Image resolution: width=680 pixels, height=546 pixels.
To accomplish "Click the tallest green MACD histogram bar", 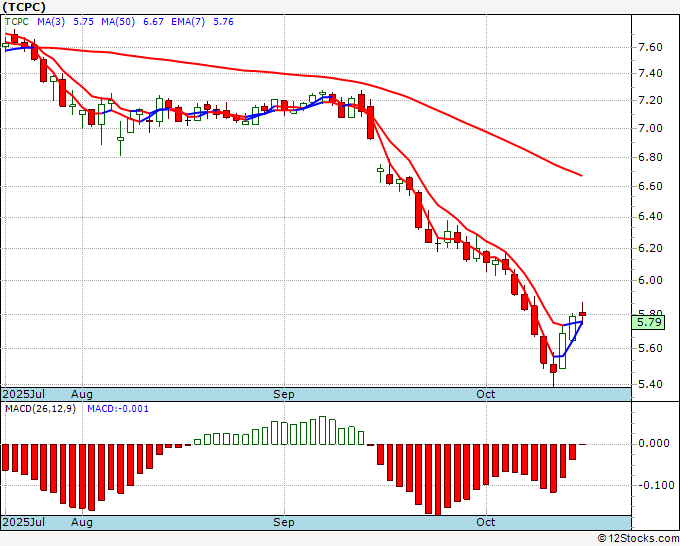I will 322,431.
